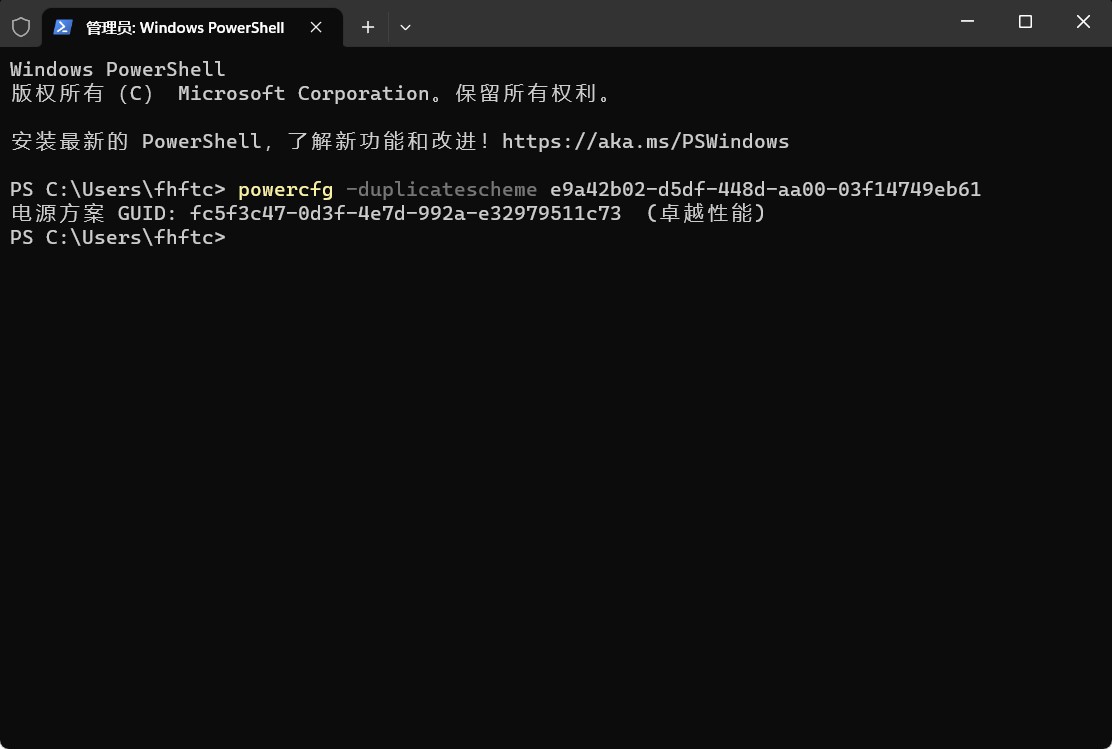Open the https://aka.ms/PSWindows link
This screenshot has width=1112, height=749.
pos(645,141)
